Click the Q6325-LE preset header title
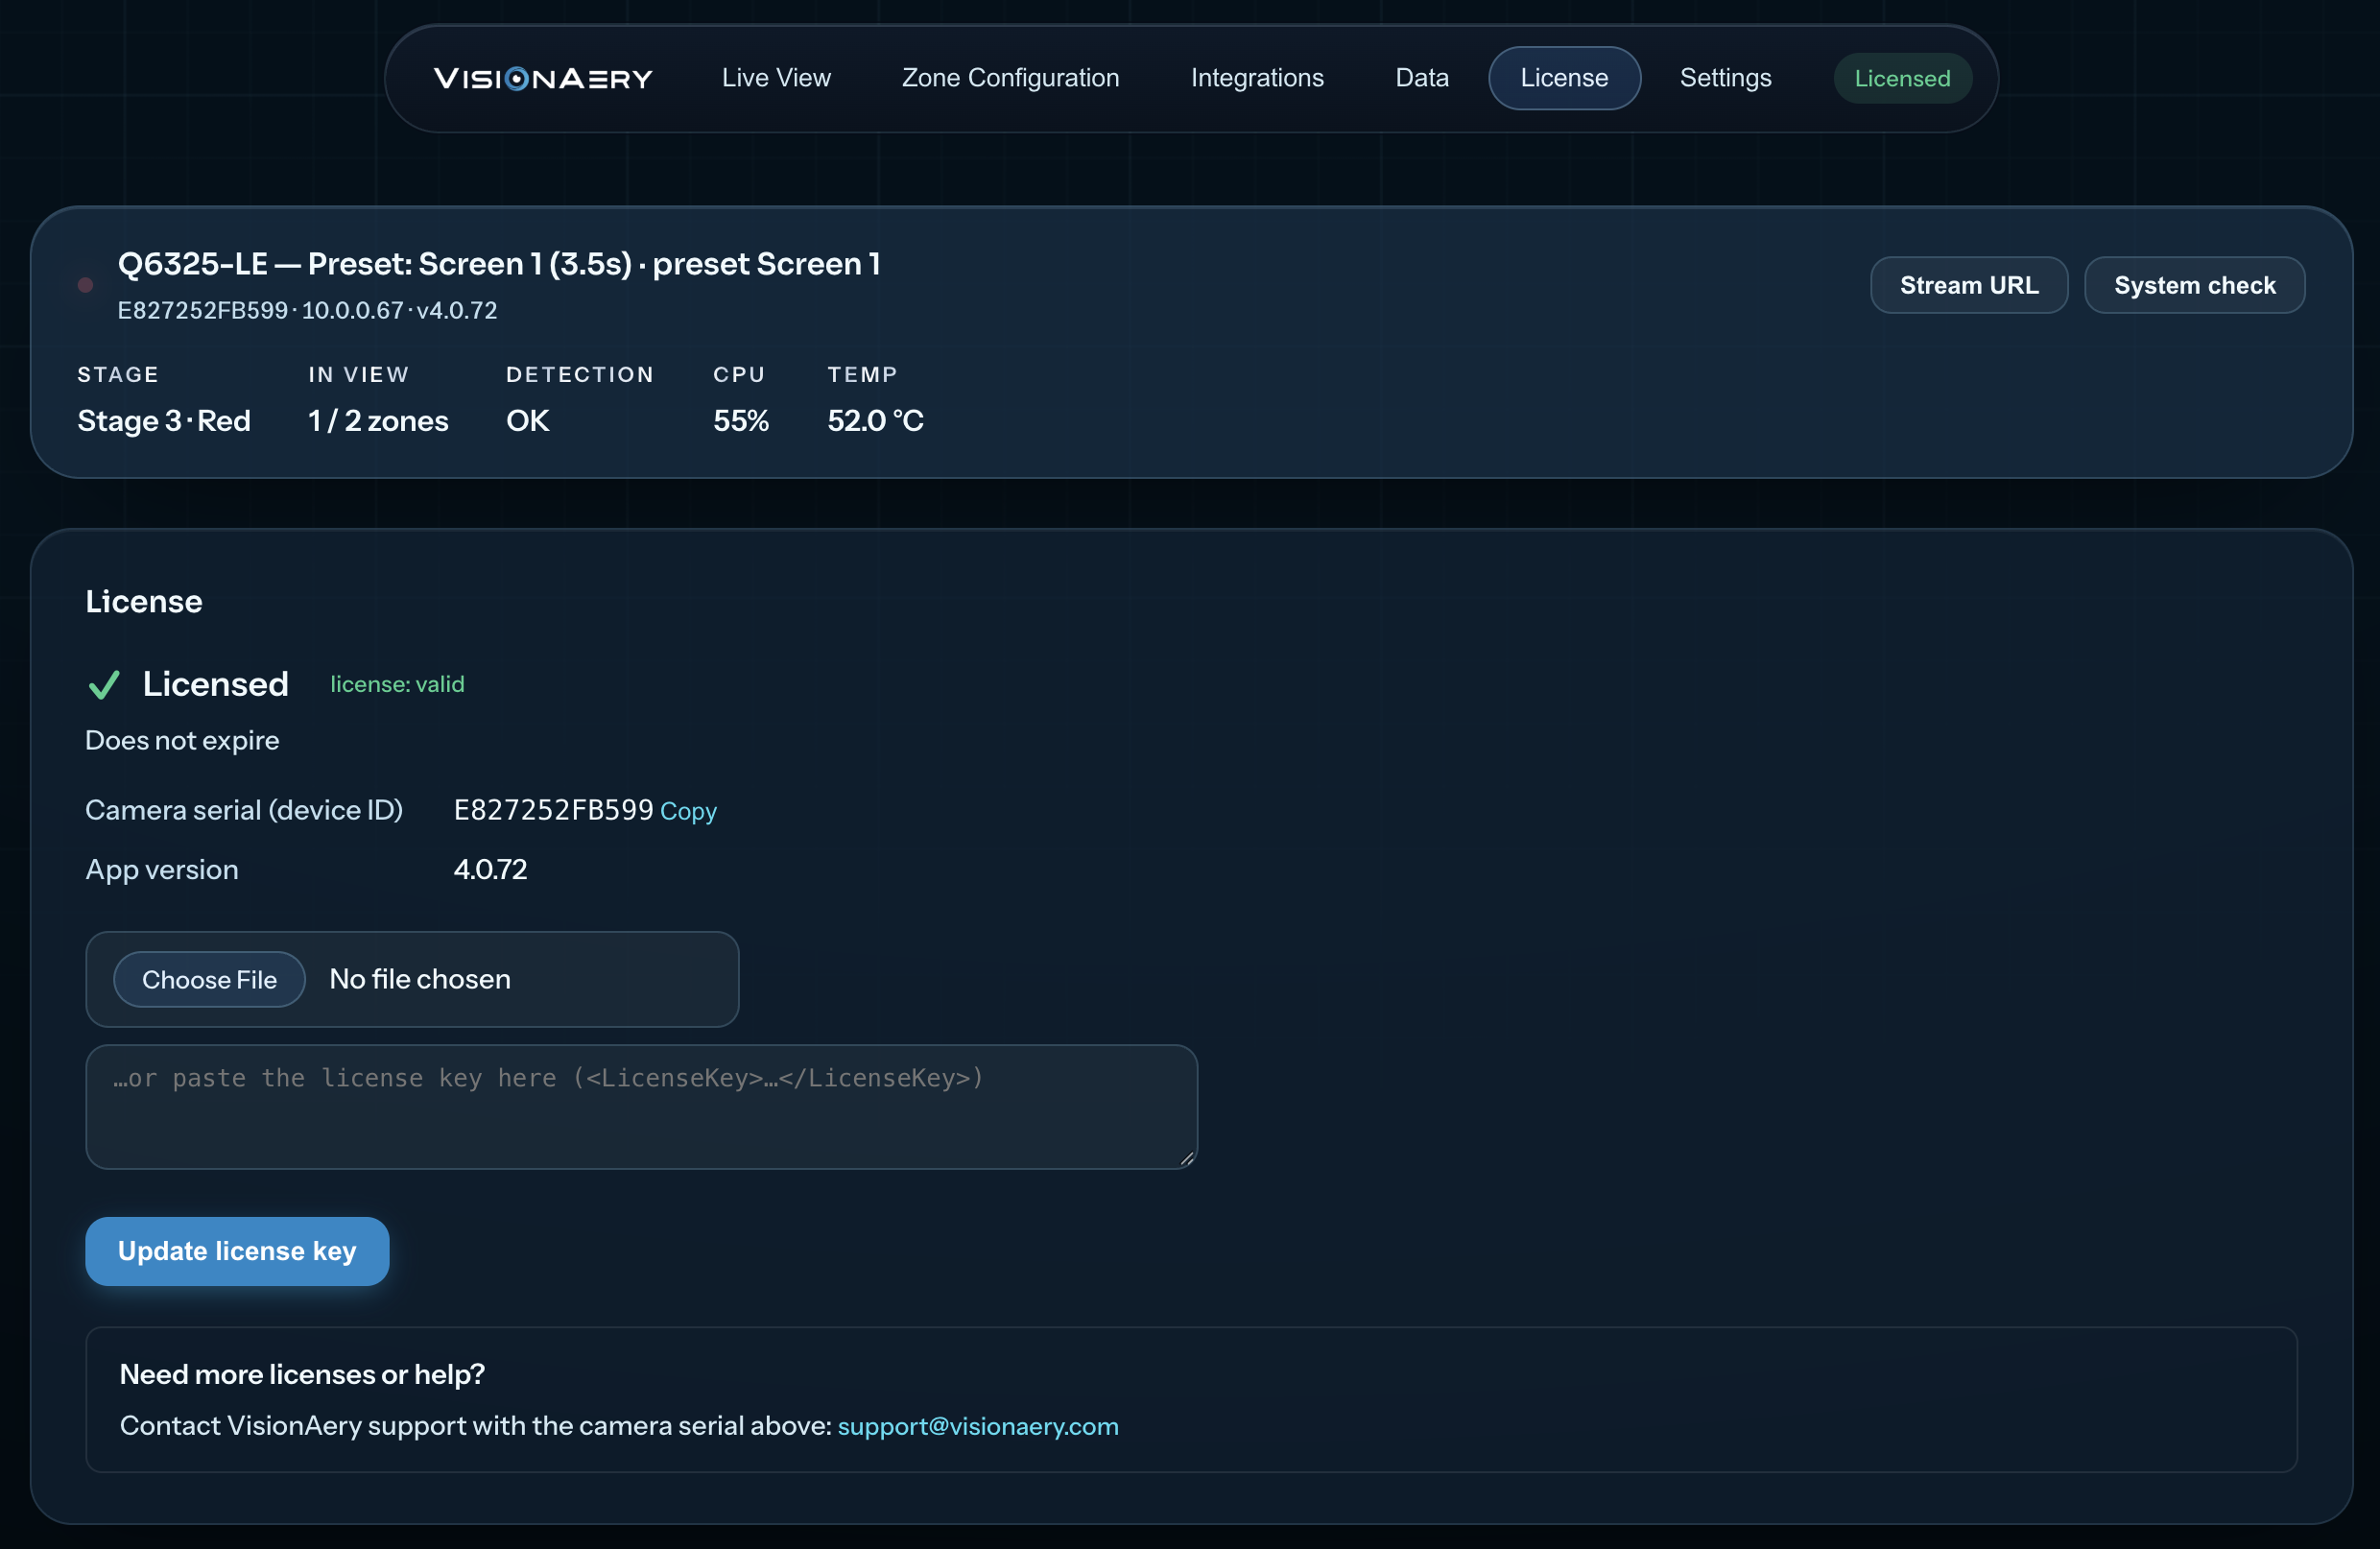This screenshot has width=2380, height=1549. click(x=499, y=264)
